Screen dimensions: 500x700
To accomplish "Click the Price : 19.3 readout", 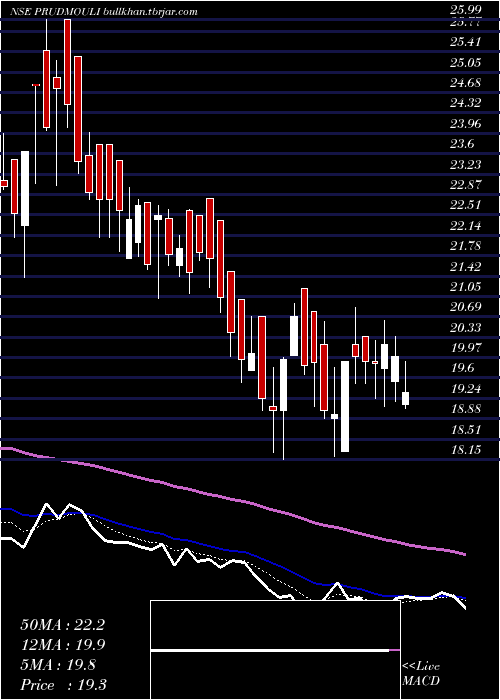I will pyautogui.click(x=62, y=685).
